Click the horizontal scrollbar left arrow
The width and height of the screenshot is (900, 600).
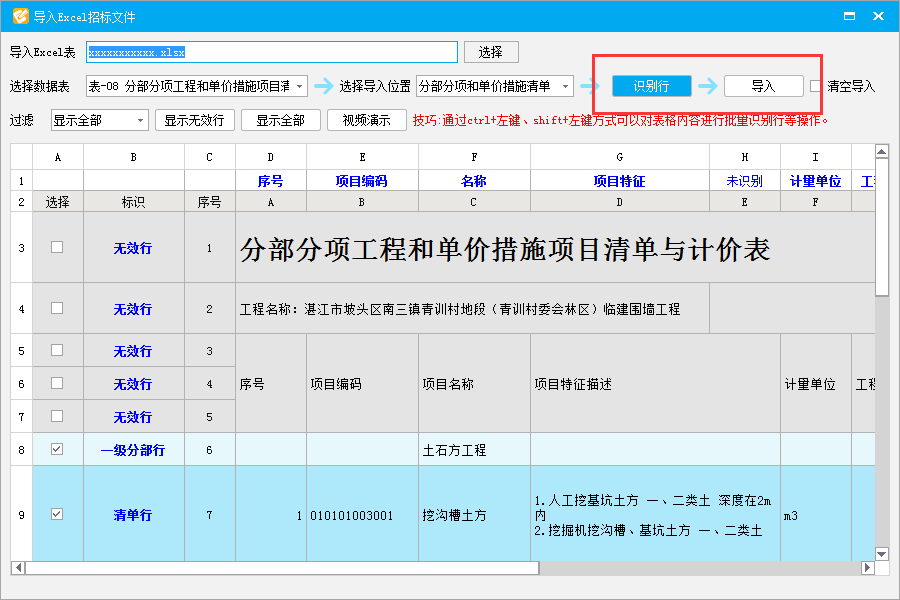click(x=18, y=568)
